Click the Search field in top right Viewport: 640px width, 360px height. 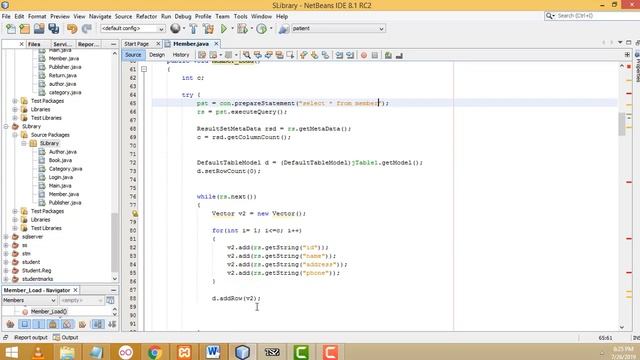pyautogui.click(x=592, y=16)
